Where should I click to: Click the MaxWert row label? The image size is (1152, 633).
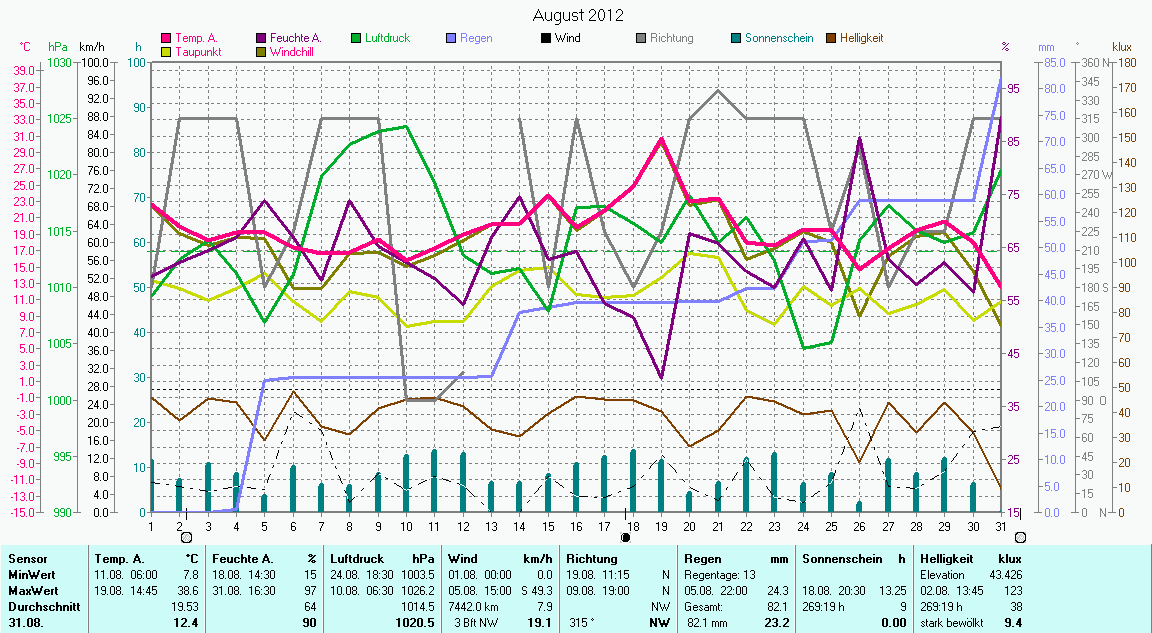[30, 591]
